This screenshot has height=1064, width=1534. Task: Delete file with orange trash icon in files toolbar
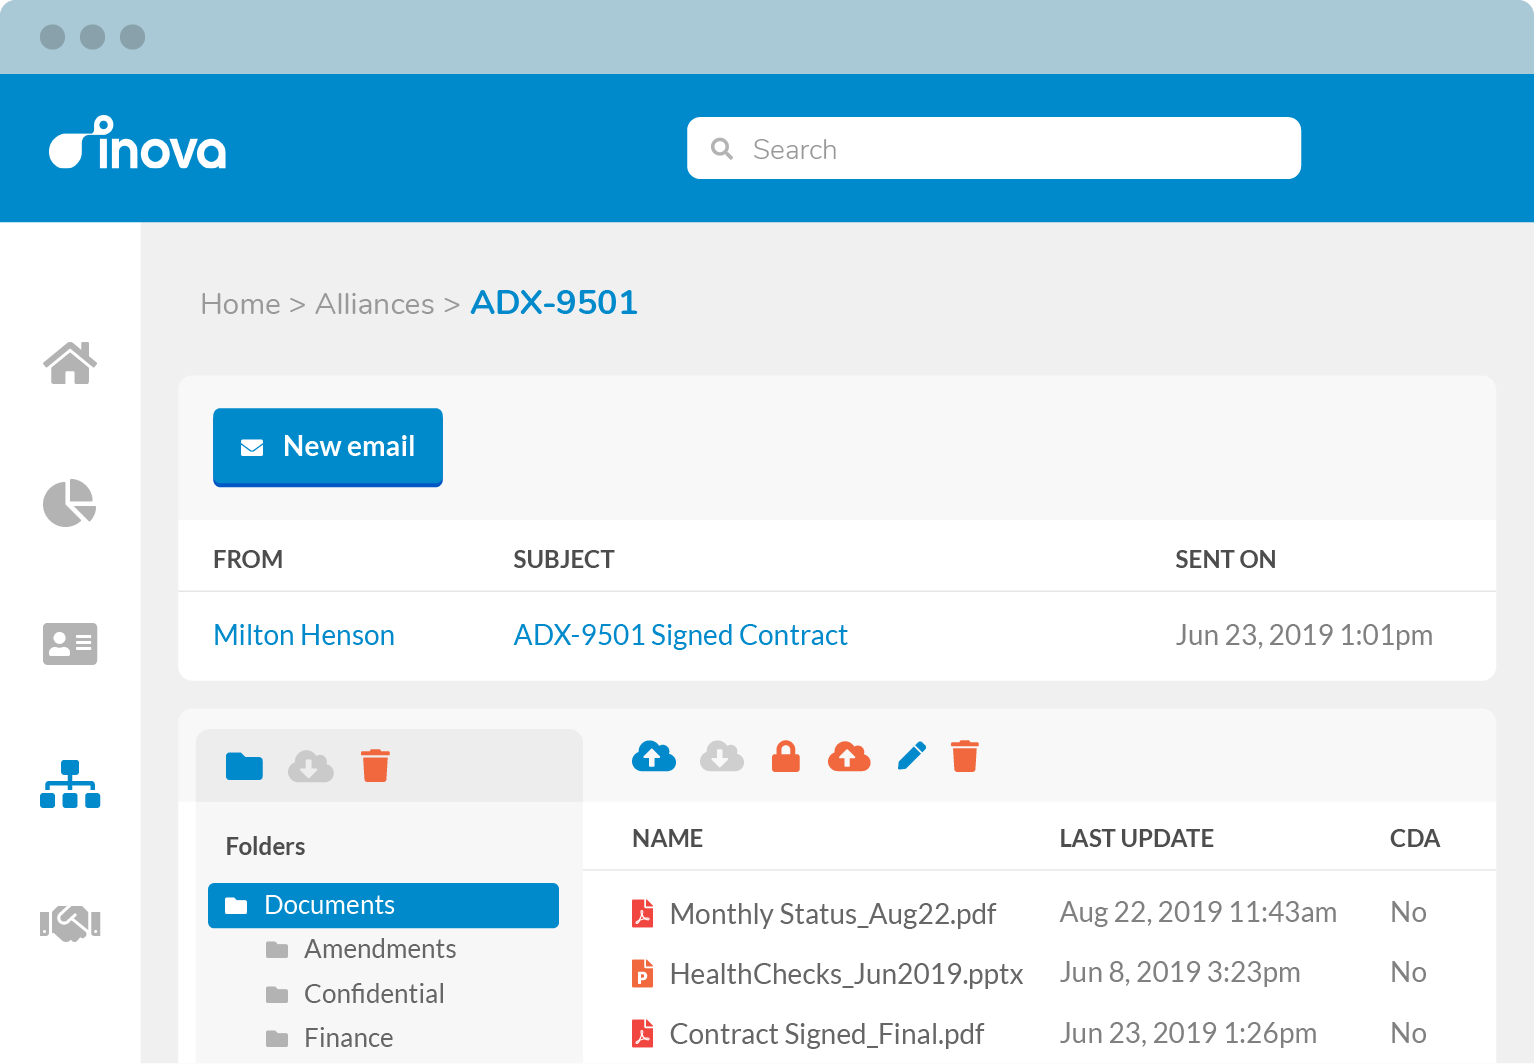coord(965,756)
